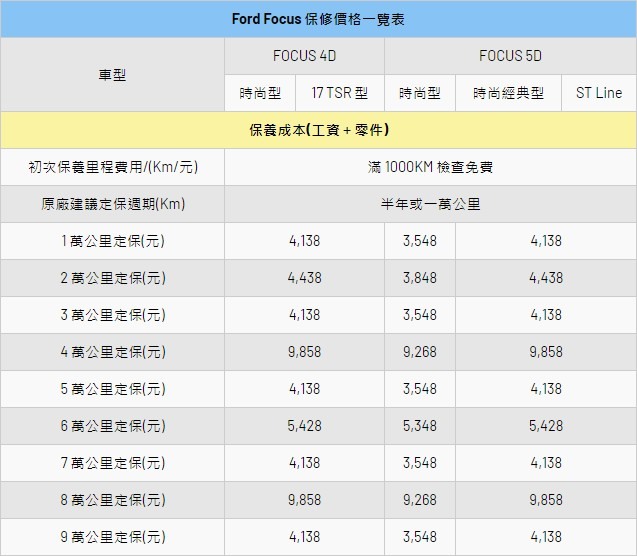Click FOCUS 4D price in 1 萬公里 row
Screen dimensions: 637x556
(x=304, y=241)
